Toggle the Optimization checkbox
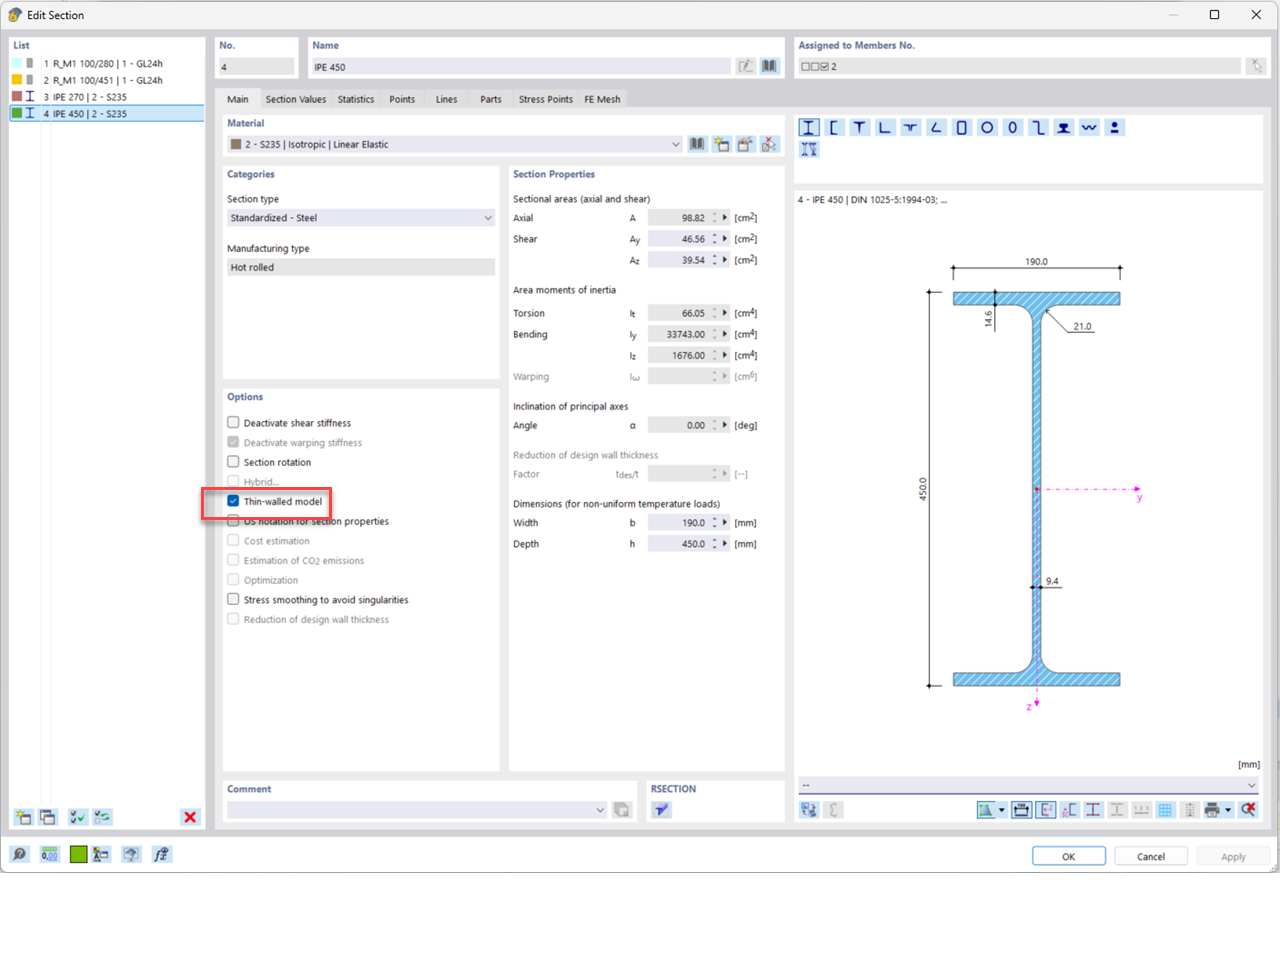 [233, 580]
